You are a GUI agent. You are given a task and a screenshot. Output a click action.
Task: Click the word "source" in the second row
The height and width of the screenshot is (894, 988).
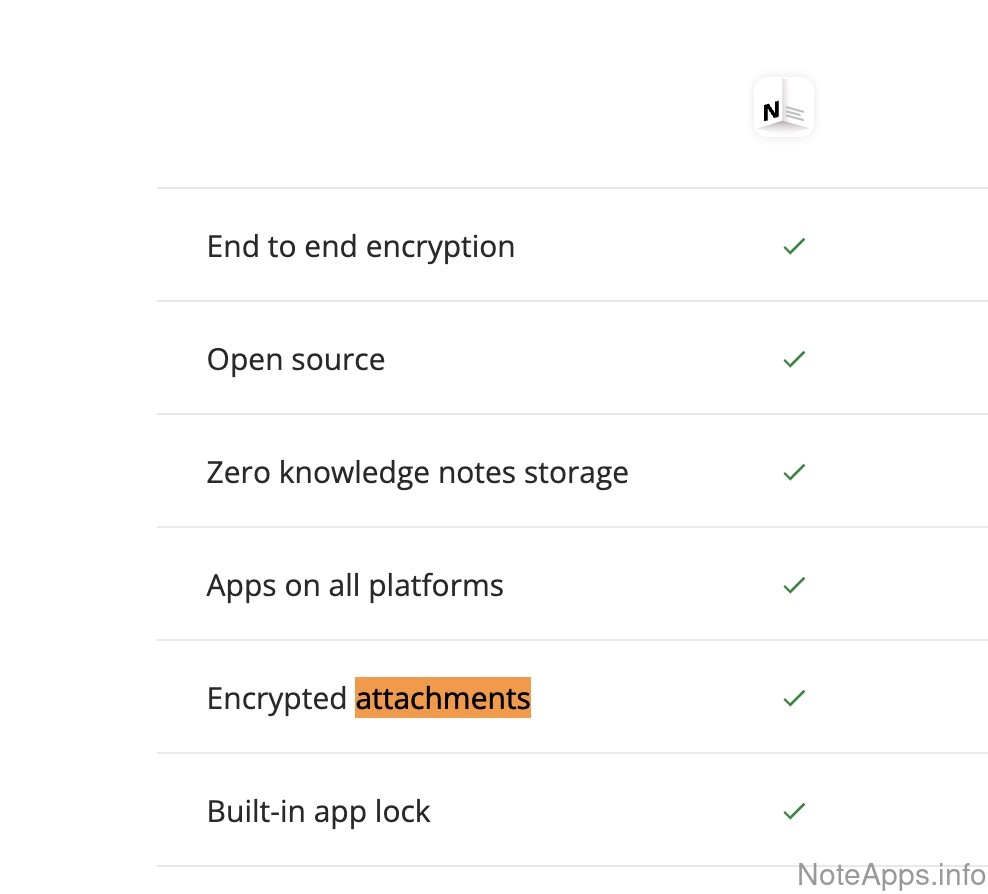point(338,361)
